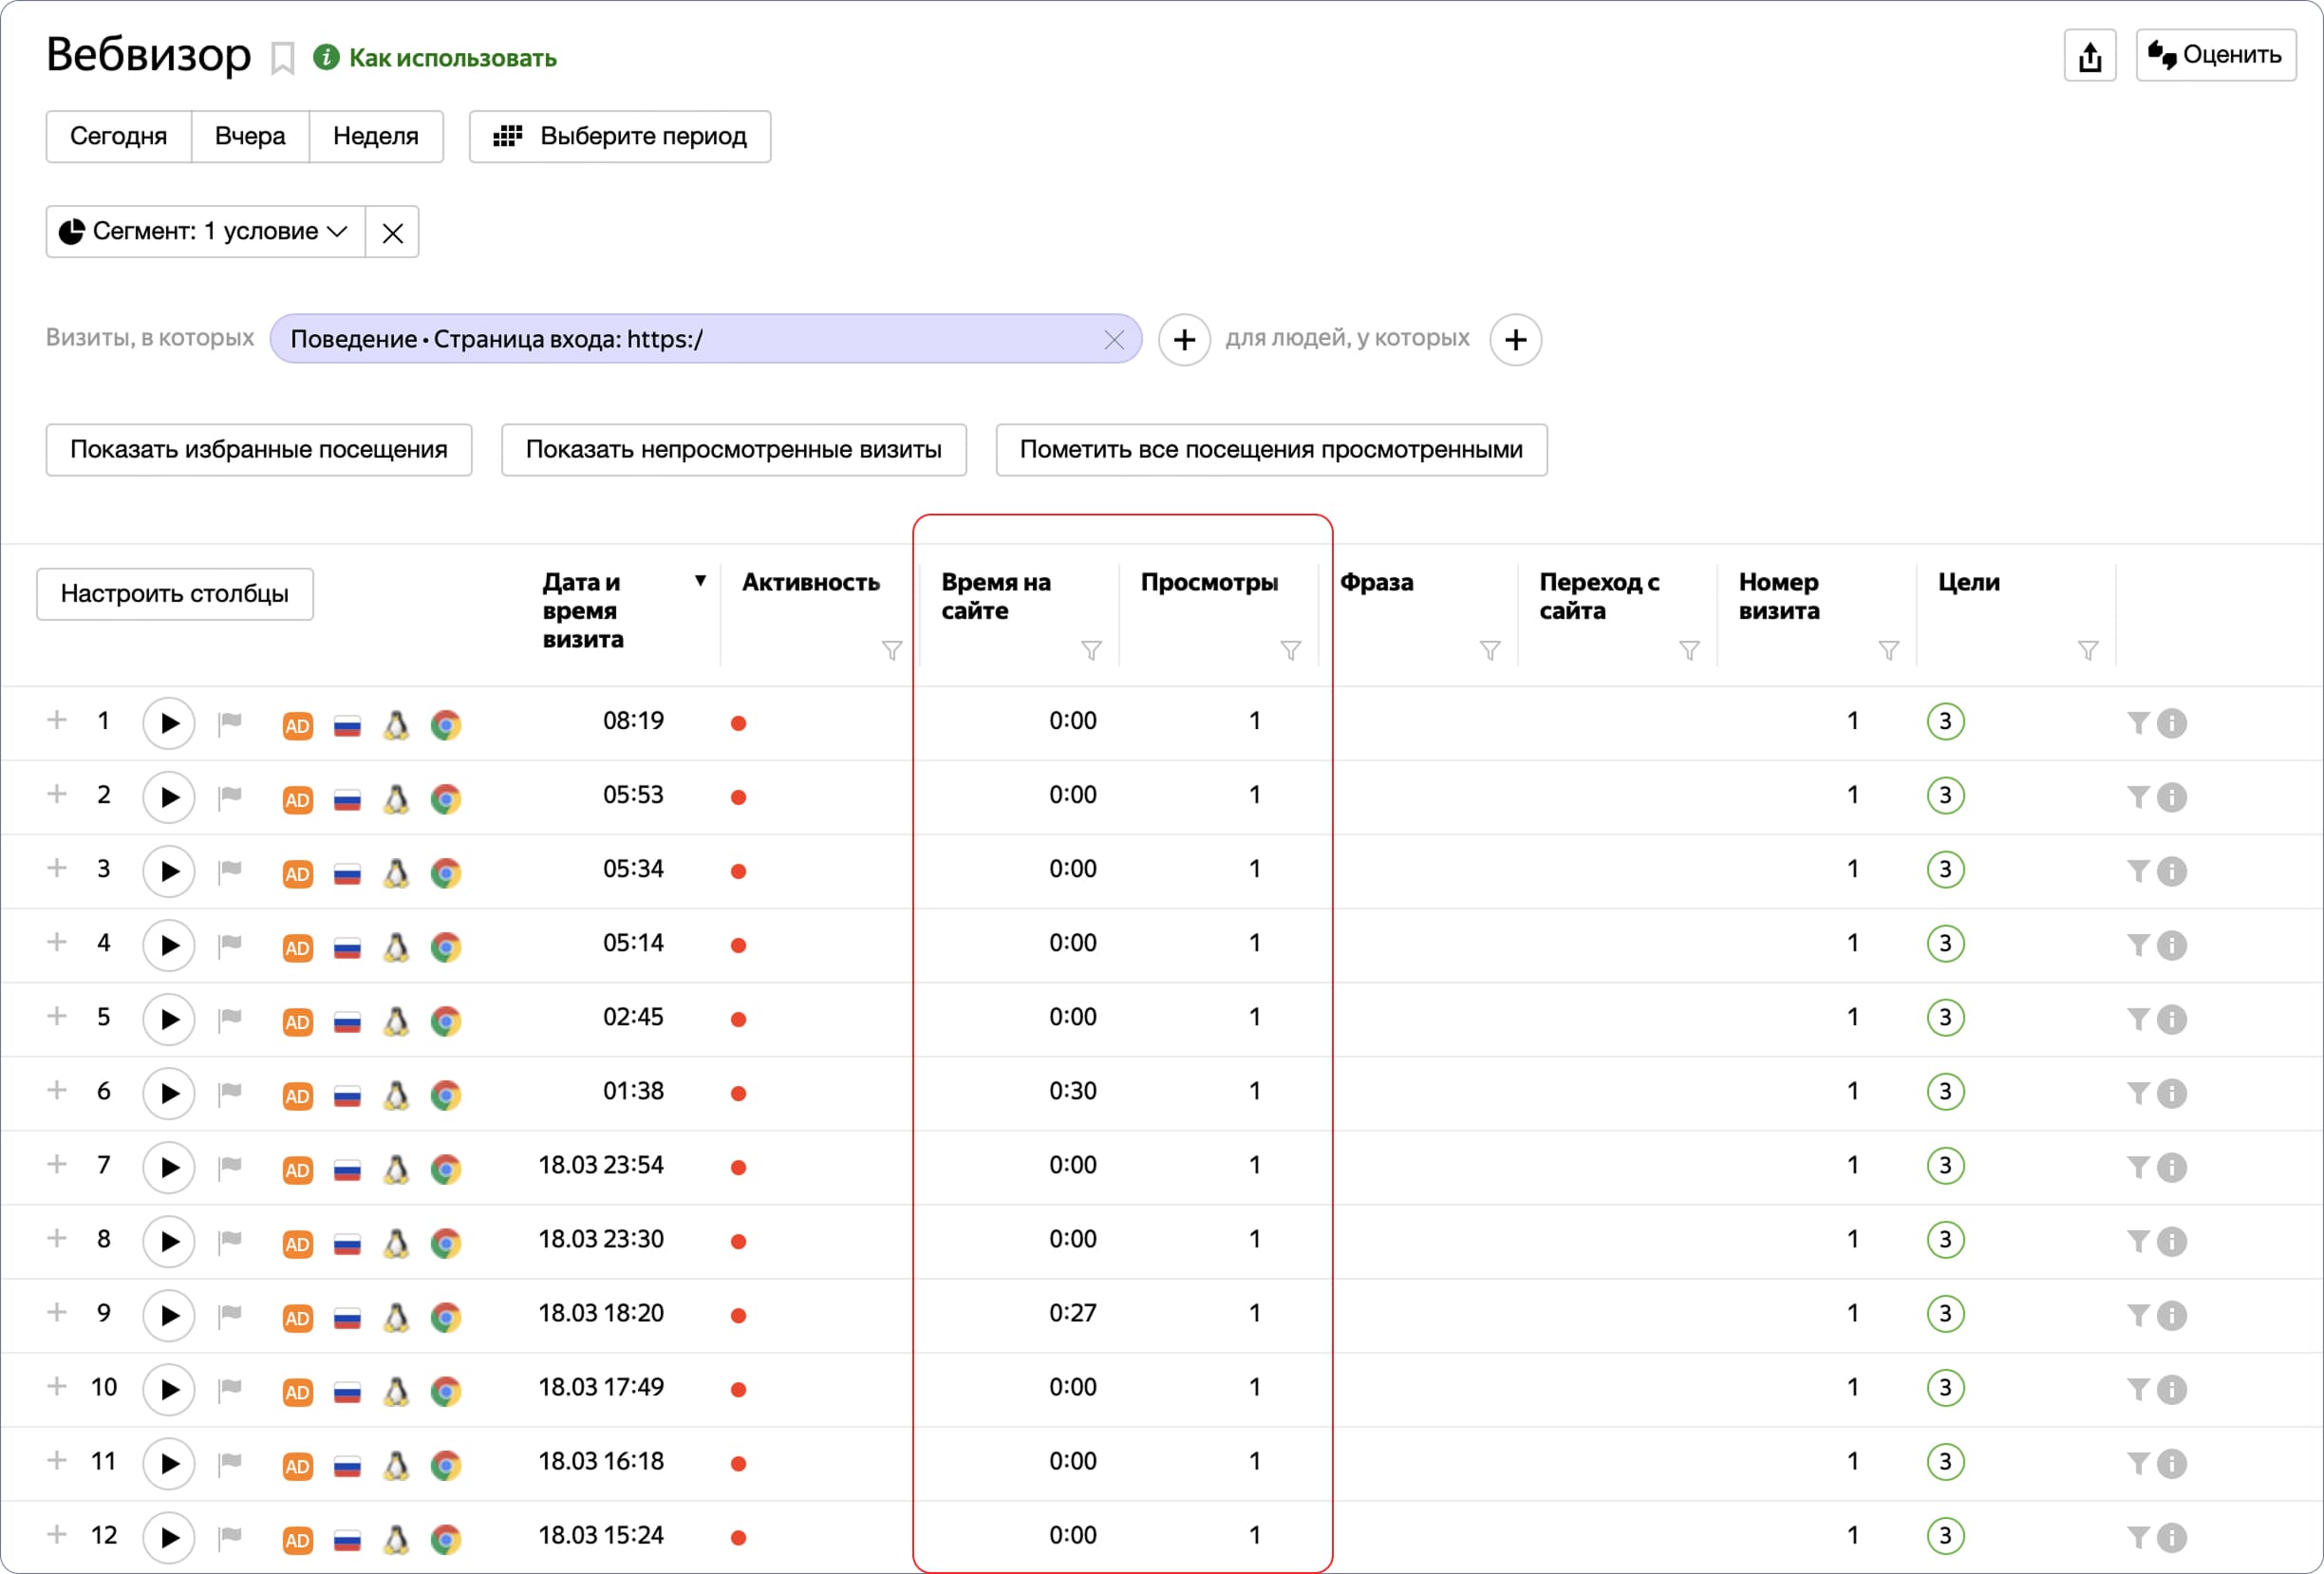Remove the Страница входа filter condition
Viewport: 2324px width, 1574px height.
pos(1113,340)
